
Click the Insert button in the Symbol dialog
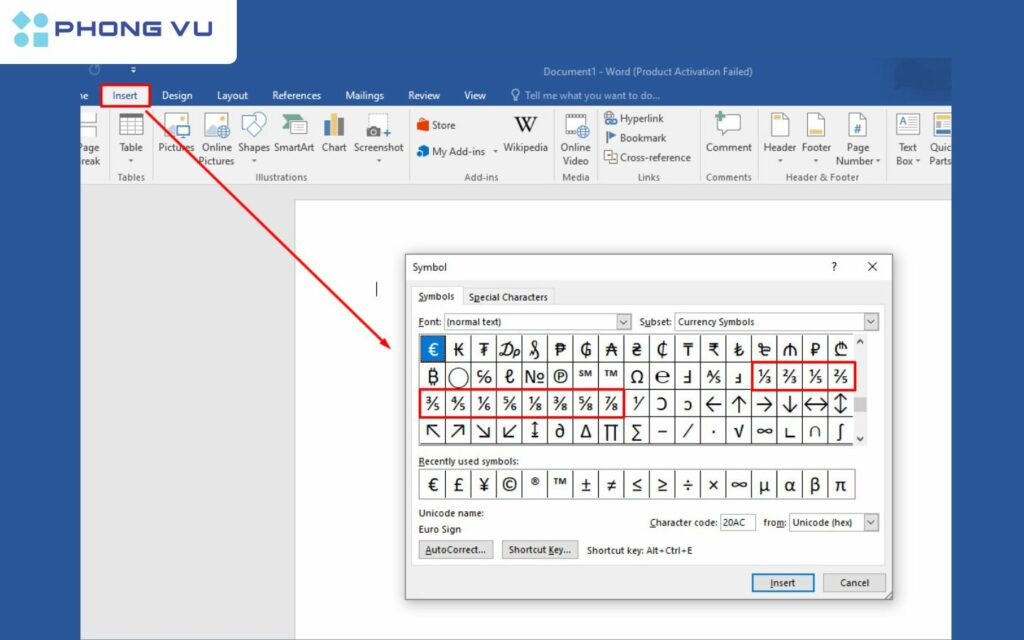coord(782,582)
